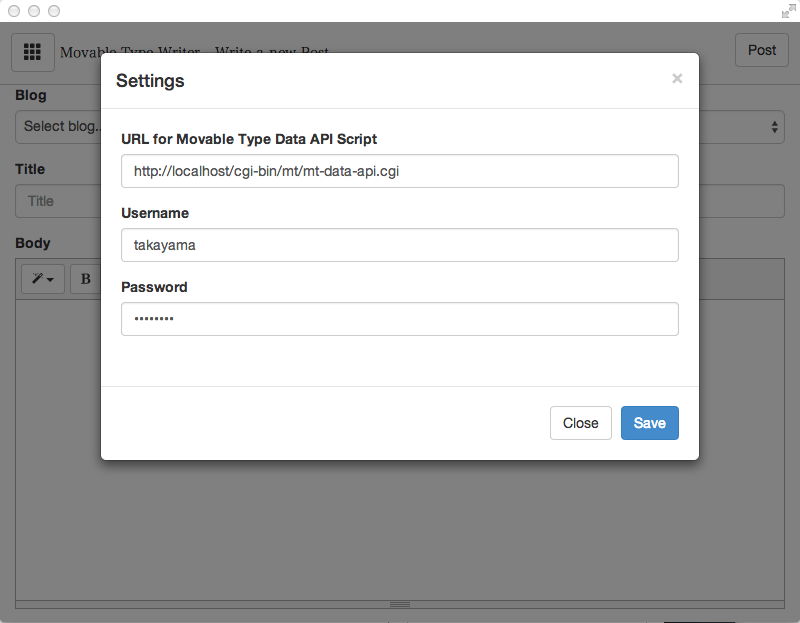Open the grid menu icon in the header
Screen dimensions: 800x623
pyautogui.click(x=33, y=52)
